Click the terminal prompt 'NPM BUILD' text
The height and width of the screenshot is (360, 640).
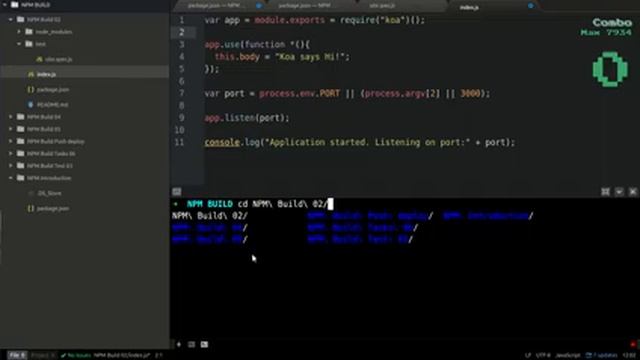tap(210, 204)
